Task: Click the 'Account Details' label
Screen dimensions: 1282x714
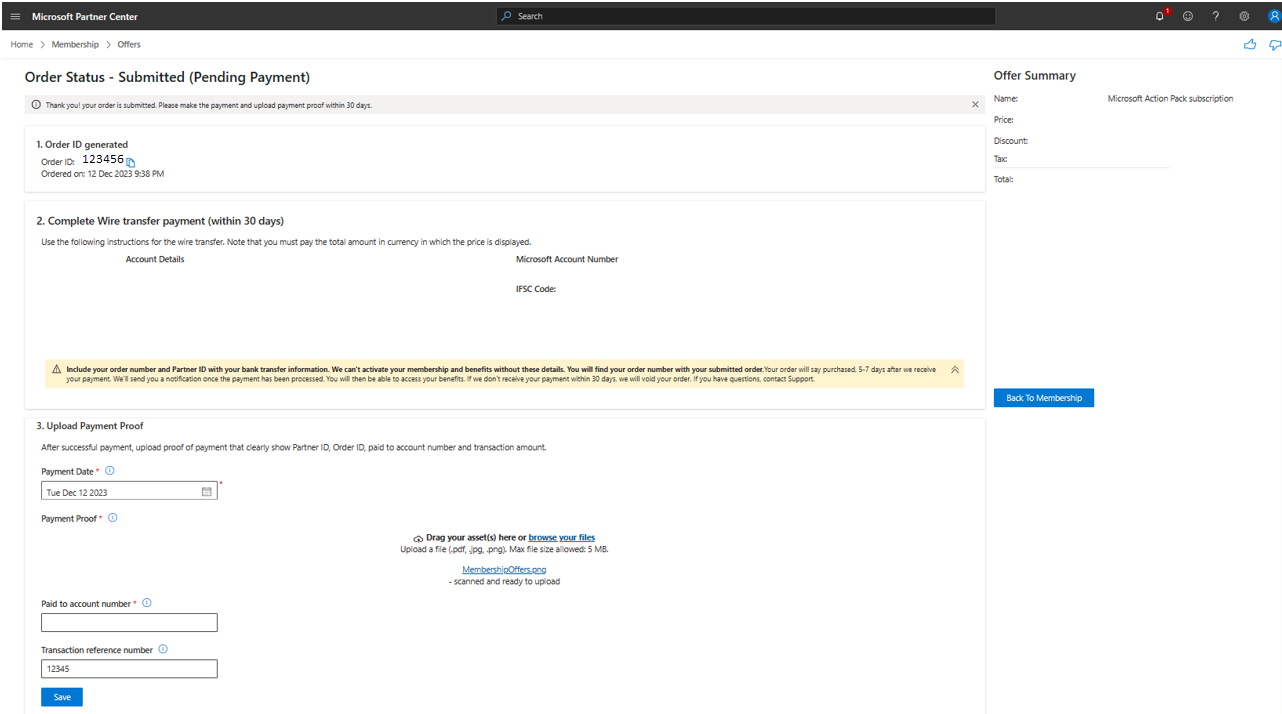Action: click(x=155, y=259)
